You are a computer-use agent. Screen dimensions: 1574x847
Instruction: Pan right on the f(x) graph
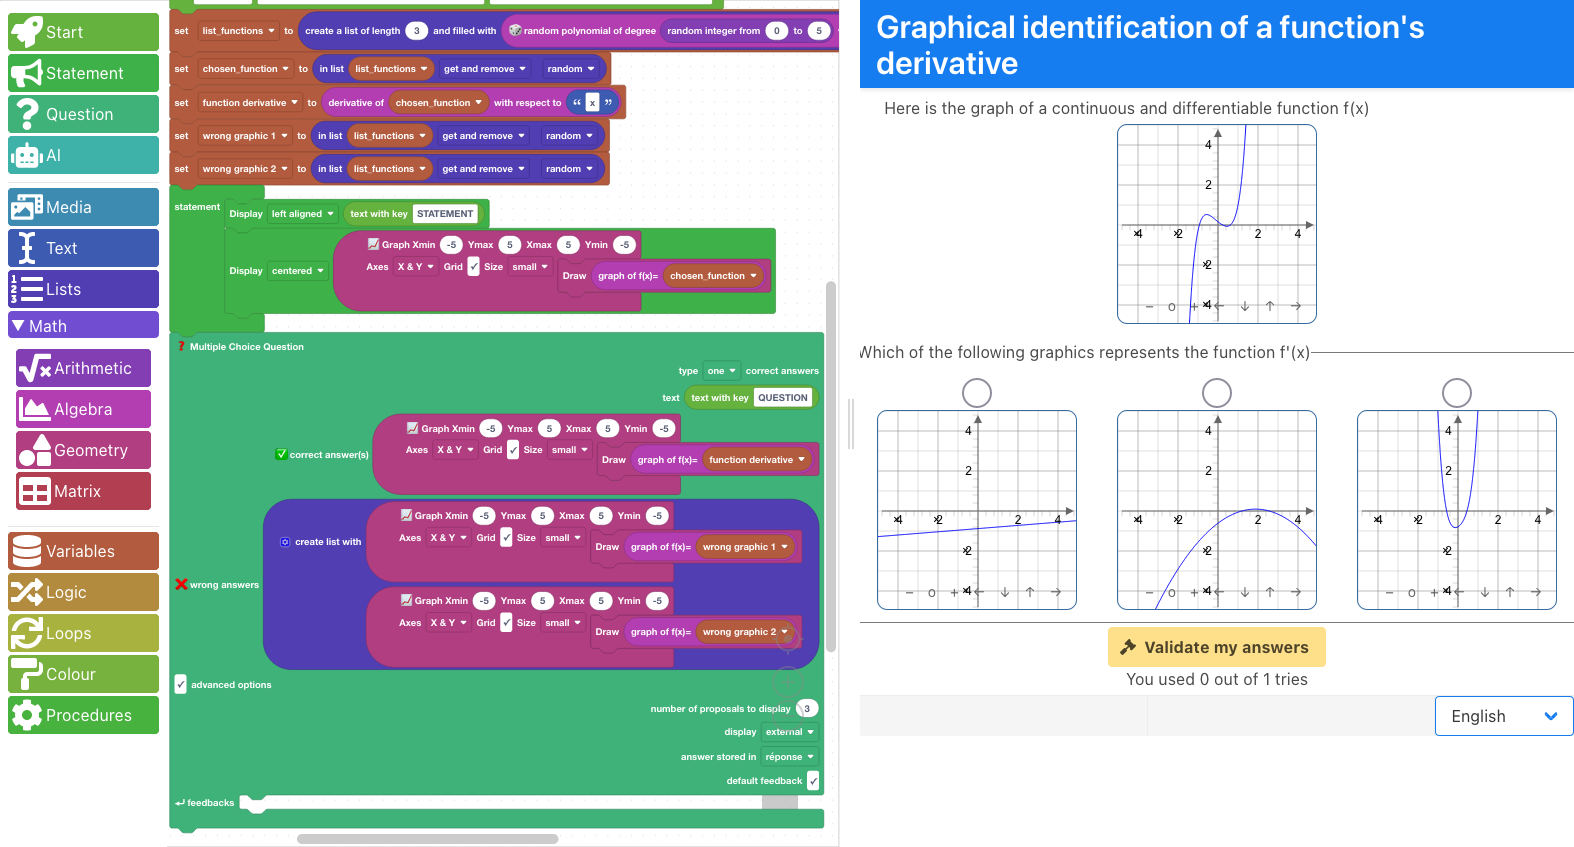[x=1296, y=306]
